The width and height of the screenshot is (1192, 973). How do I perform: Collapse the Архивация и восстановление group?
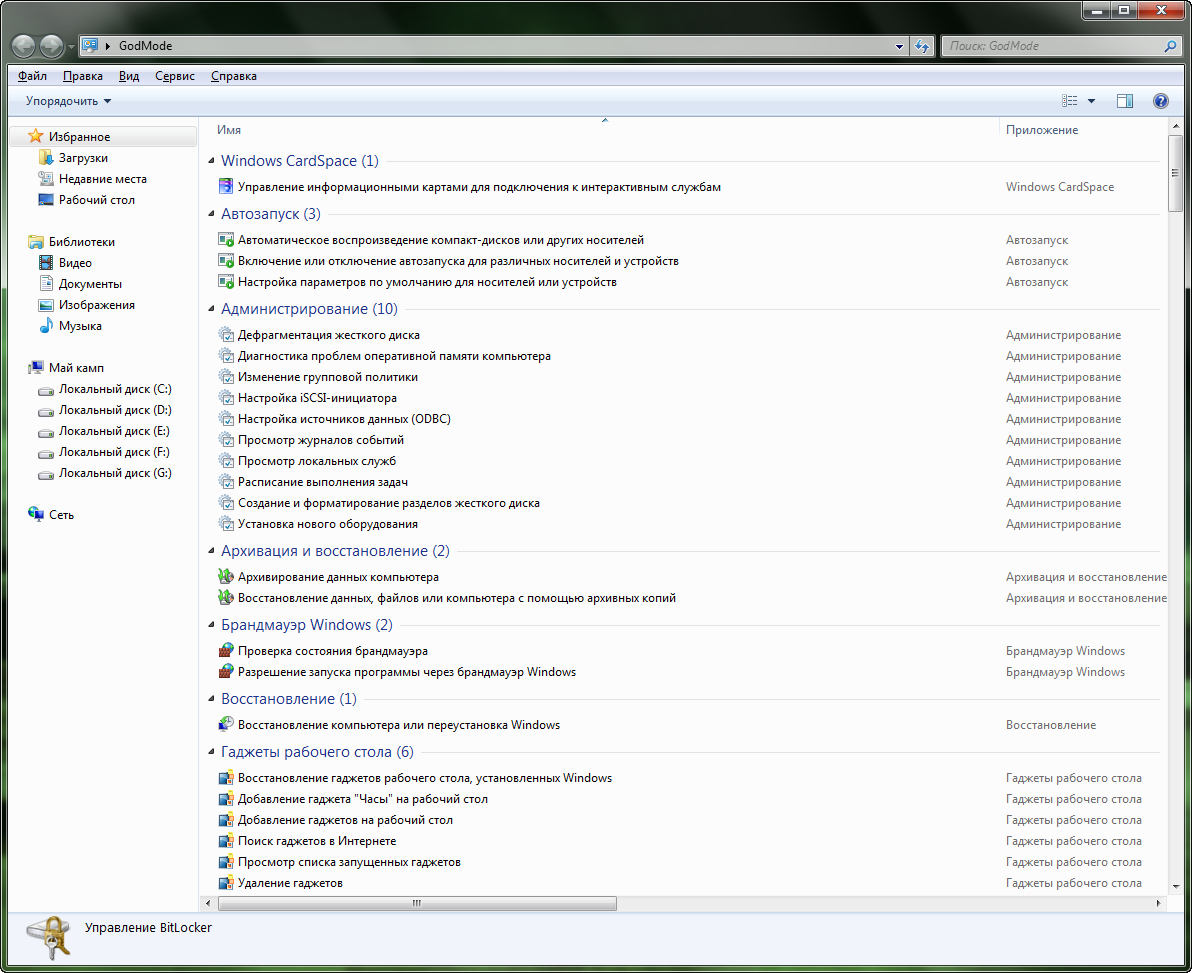point(211,550)
